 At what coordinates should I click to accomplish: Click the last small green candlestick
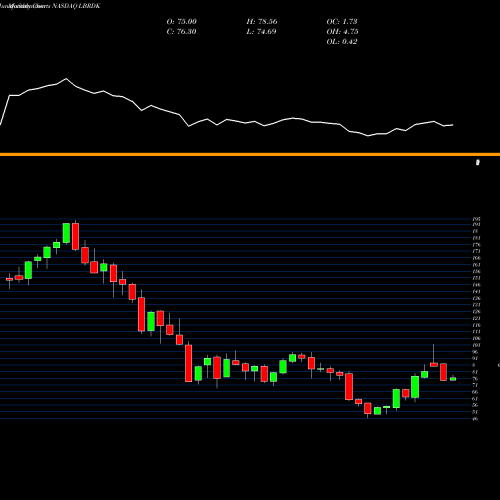point(453,379)
